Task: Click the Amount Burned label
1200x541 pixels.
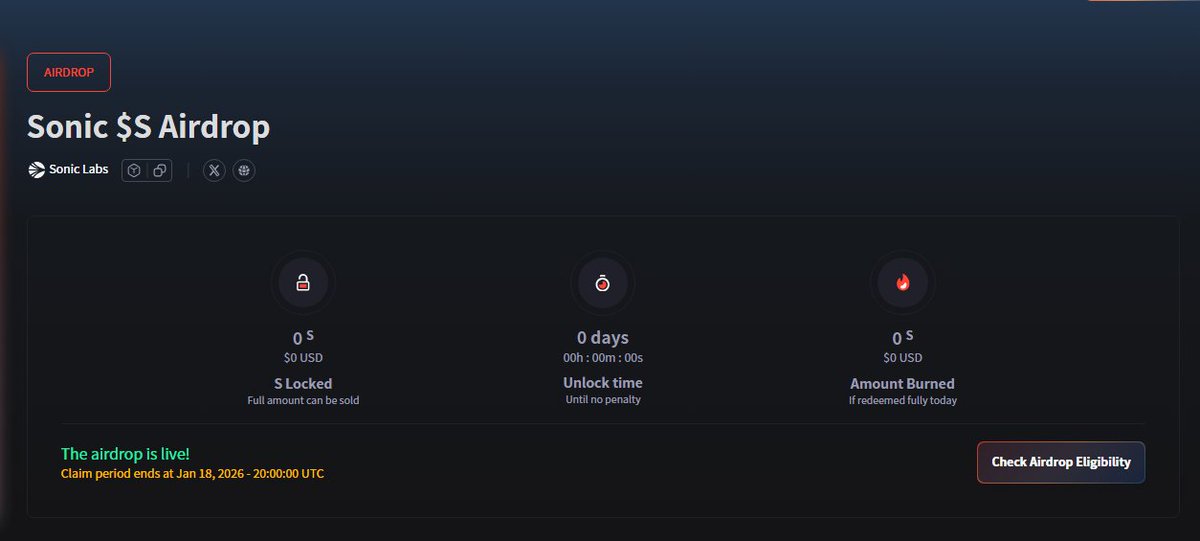Action: (903, 383)
